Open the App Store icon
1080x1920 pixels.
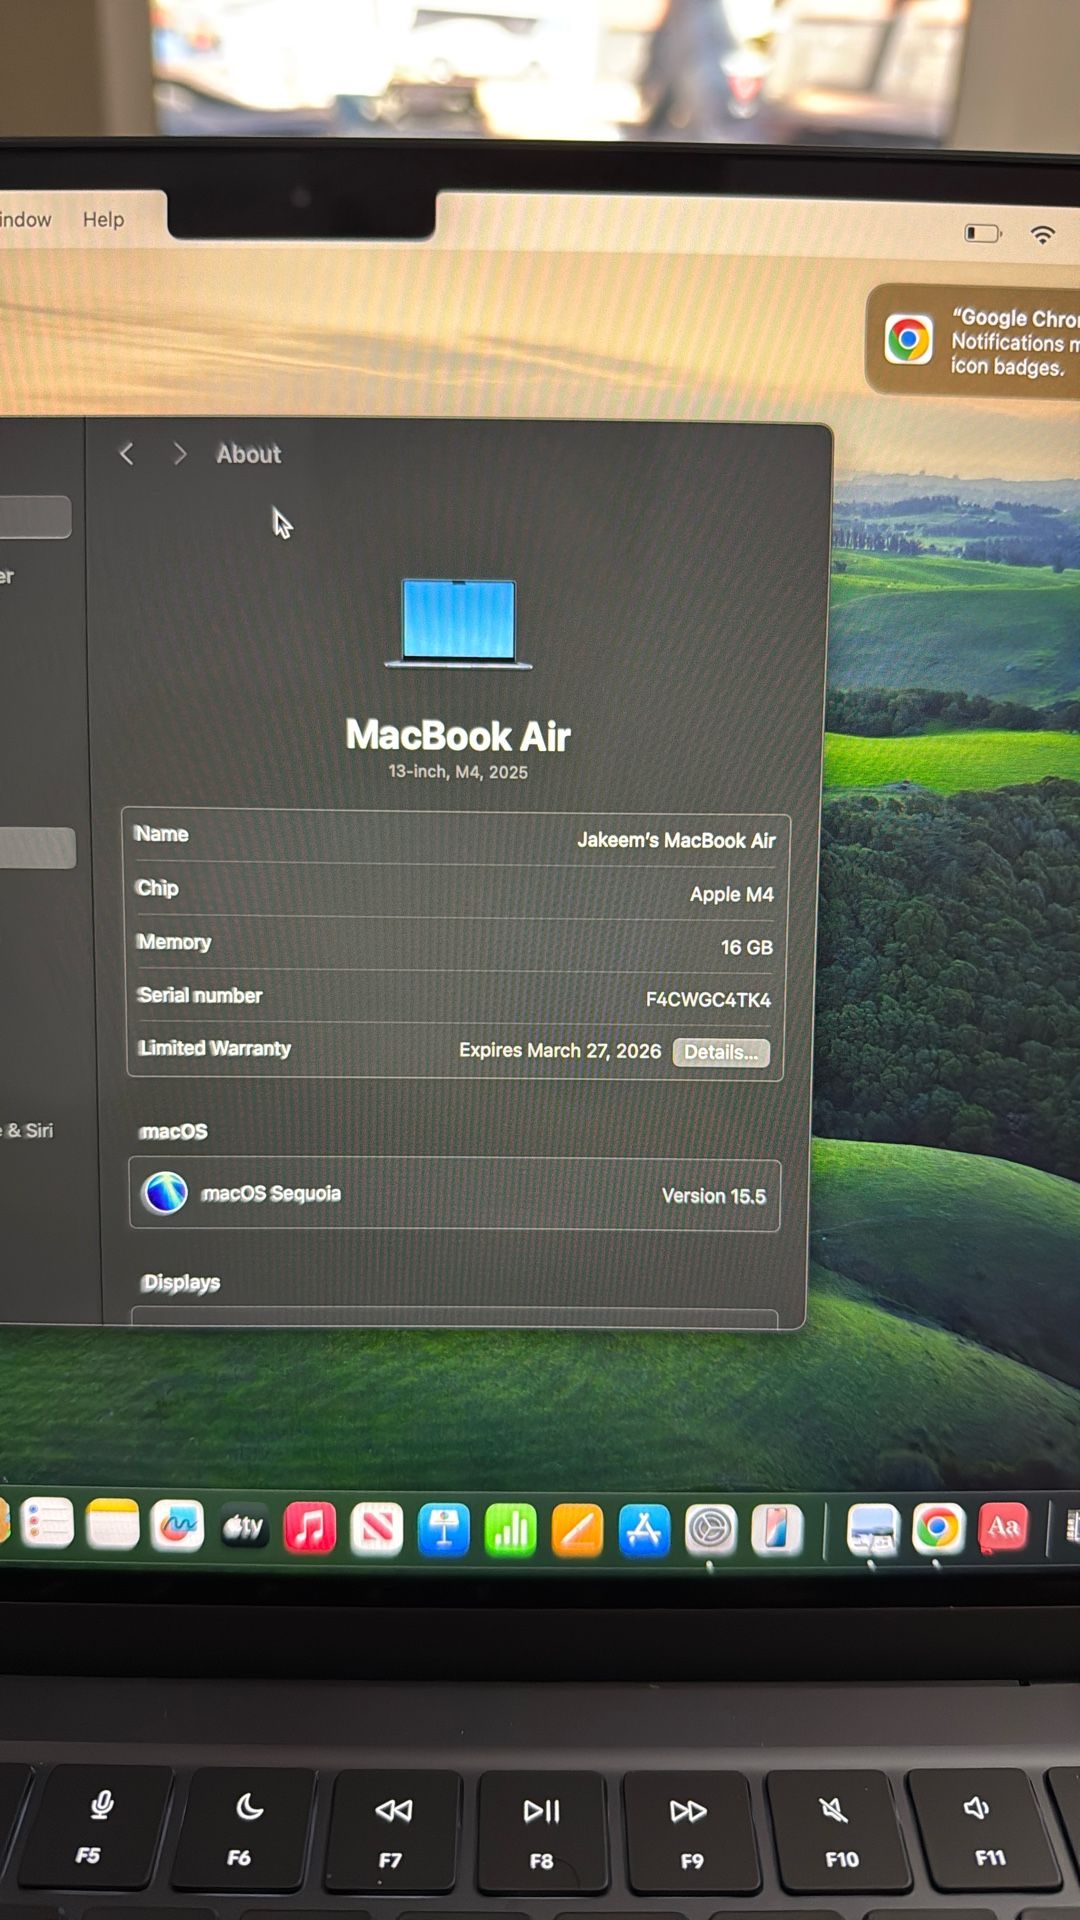(644, 1530)
